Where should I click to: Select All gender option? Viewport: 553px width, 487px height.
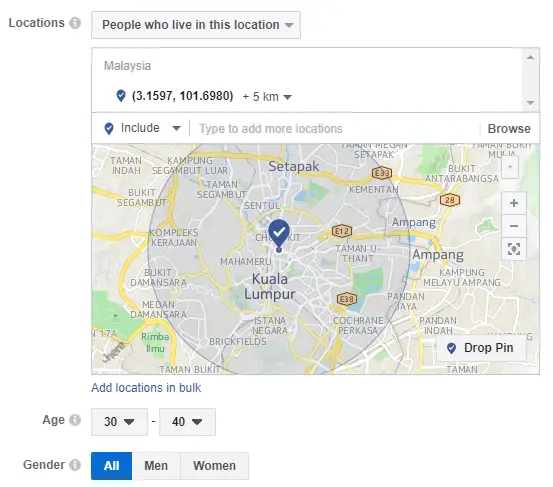click(x=111, y=466)
